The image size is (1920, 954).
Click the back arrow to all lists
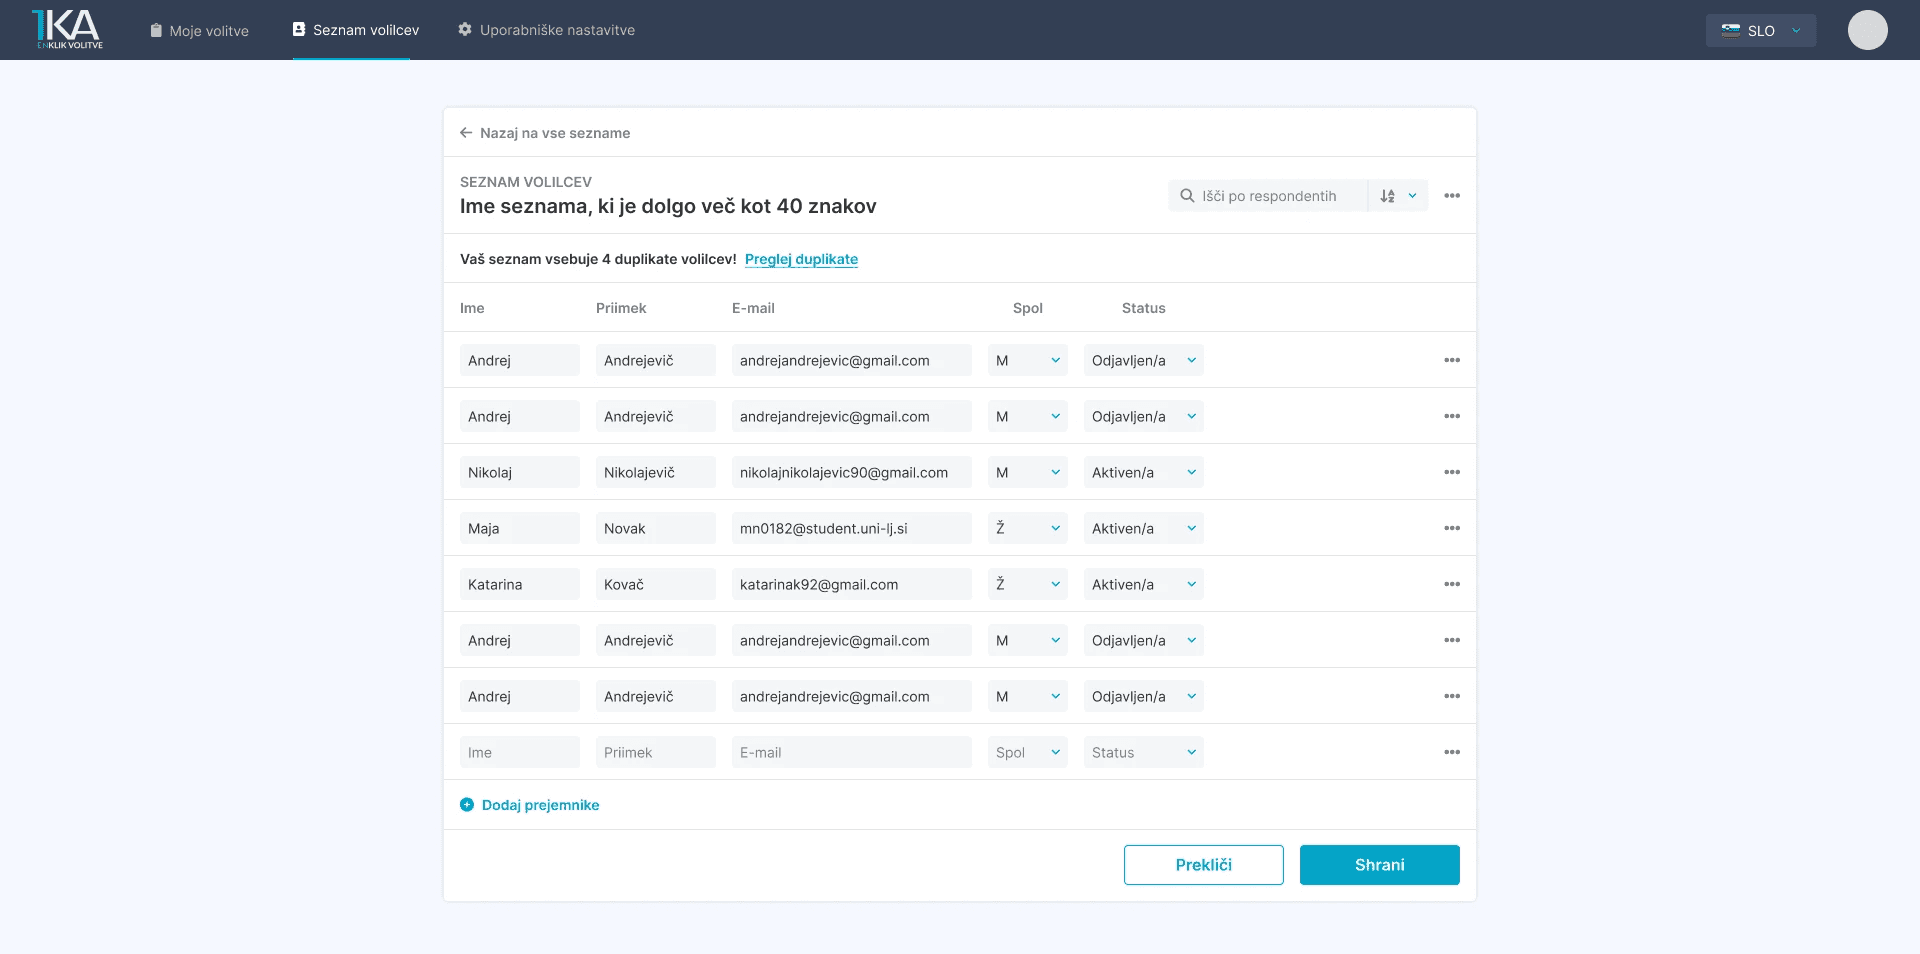(466, 133)
